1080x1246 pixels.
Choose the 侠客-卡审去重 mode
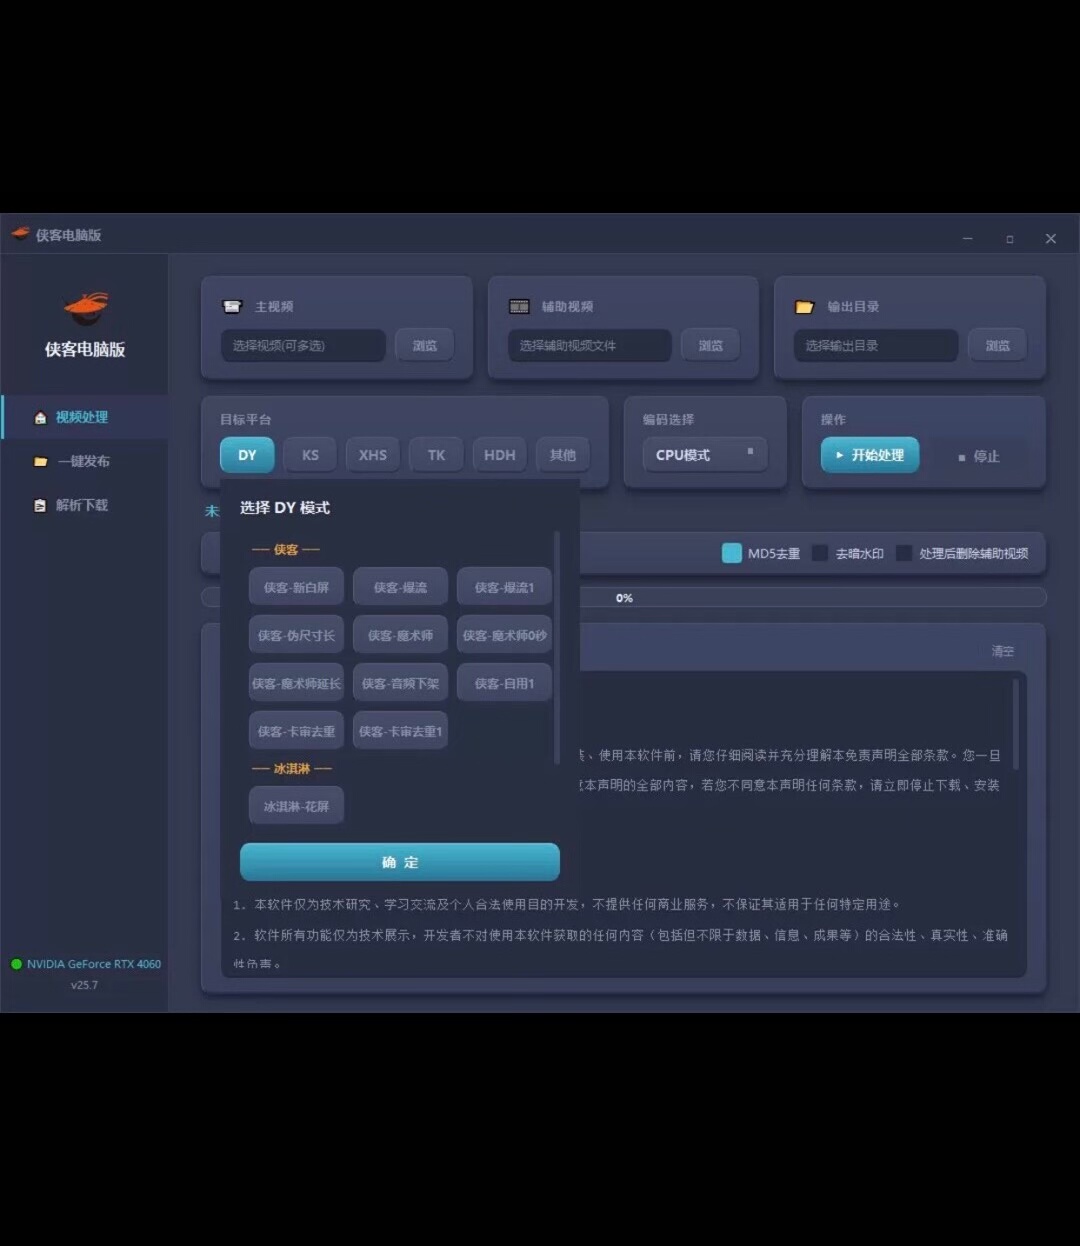tap(296, 731)
